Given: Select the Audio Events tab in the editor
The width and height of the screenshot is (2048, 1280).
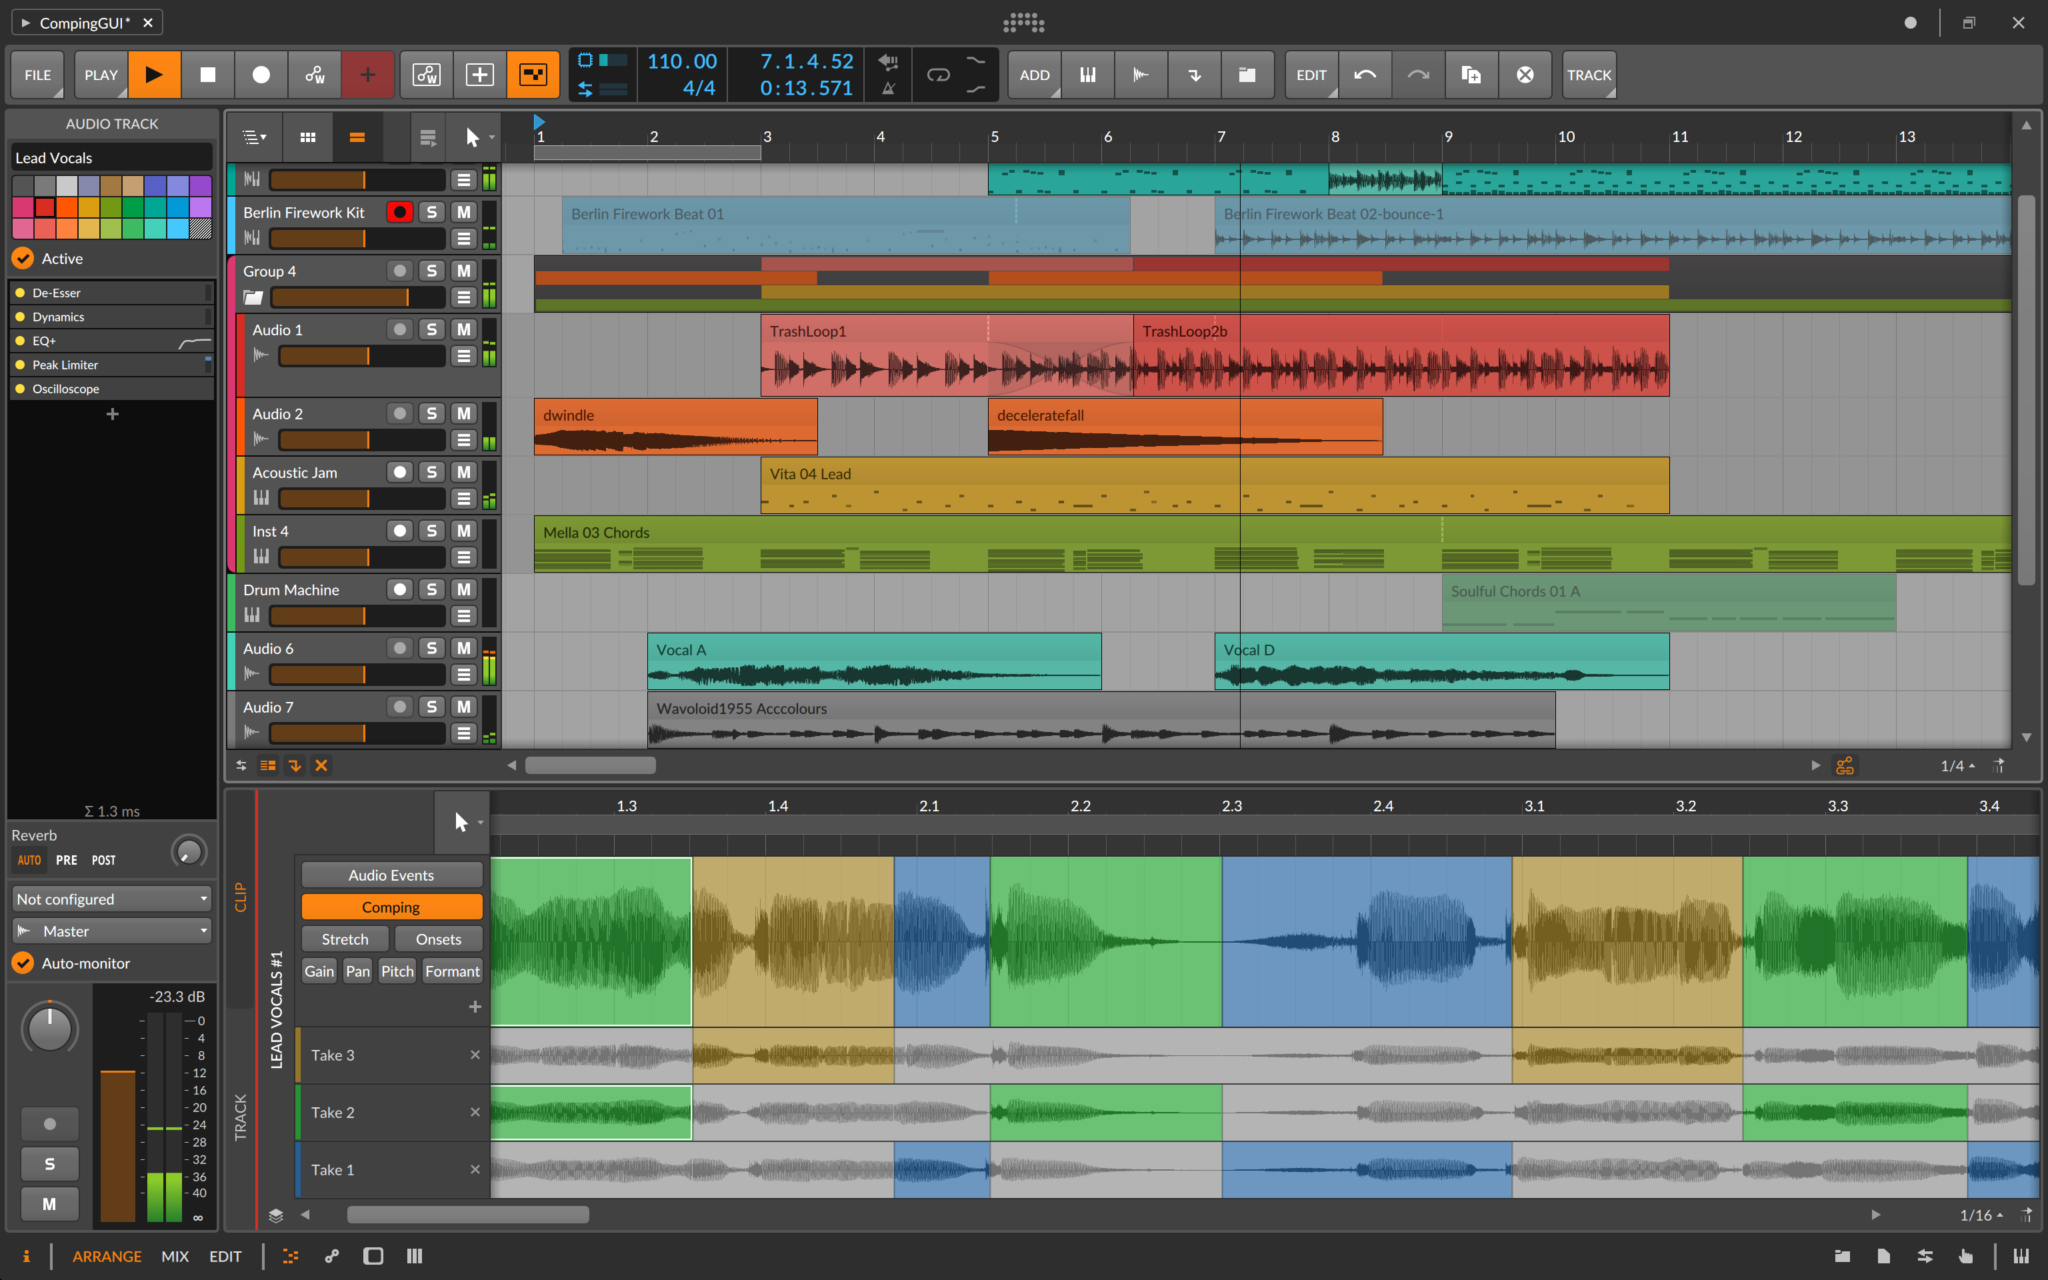Looking at the screenshot, I should pos(391,874).
